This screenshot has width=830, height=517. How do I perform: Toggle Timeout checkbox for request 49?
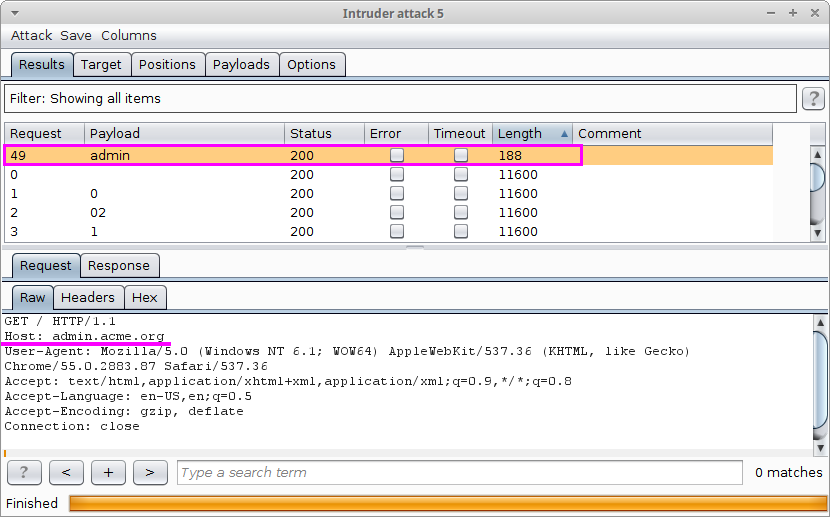point(461,155)
